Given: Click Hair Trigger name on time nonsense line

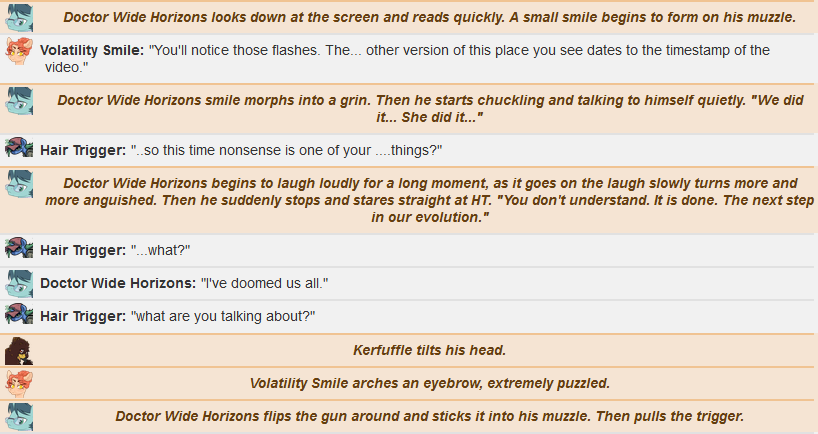Looking at the screenshot, I should point(83,150).
